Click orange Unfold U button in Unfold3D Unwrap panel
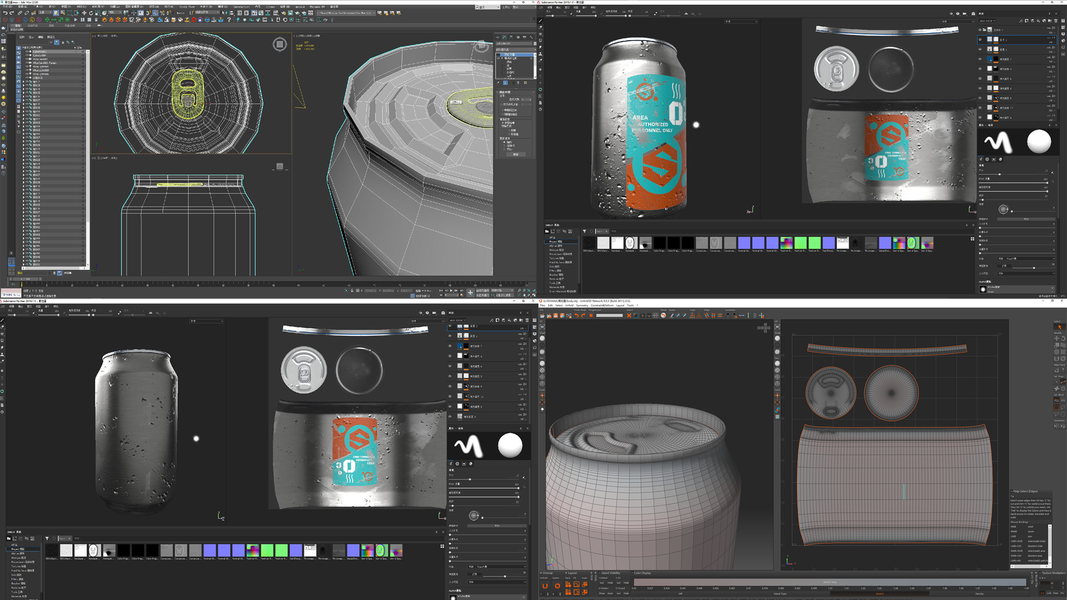This screenshot has width=1067, height=600. coord(545,586)
